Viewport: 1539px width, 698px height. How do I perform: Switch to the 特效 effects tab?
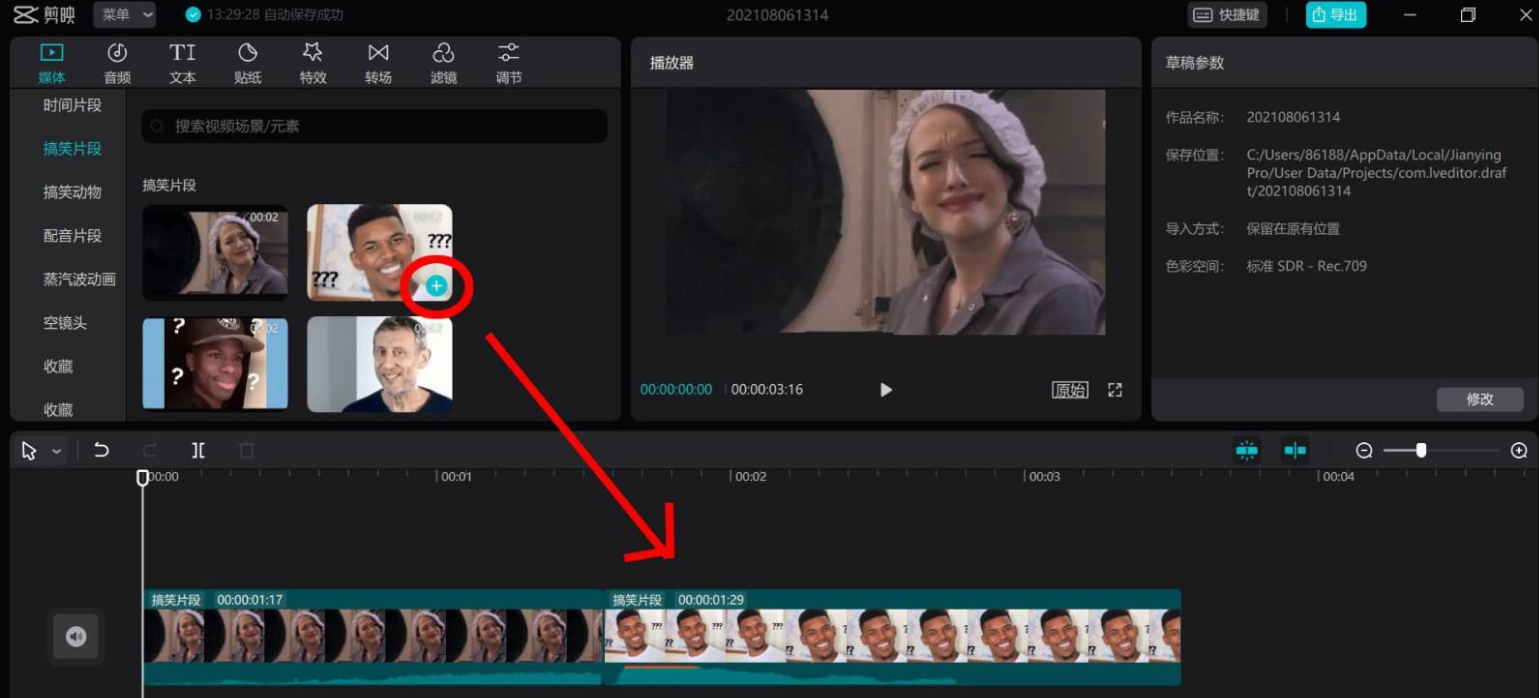click(313, 63)
